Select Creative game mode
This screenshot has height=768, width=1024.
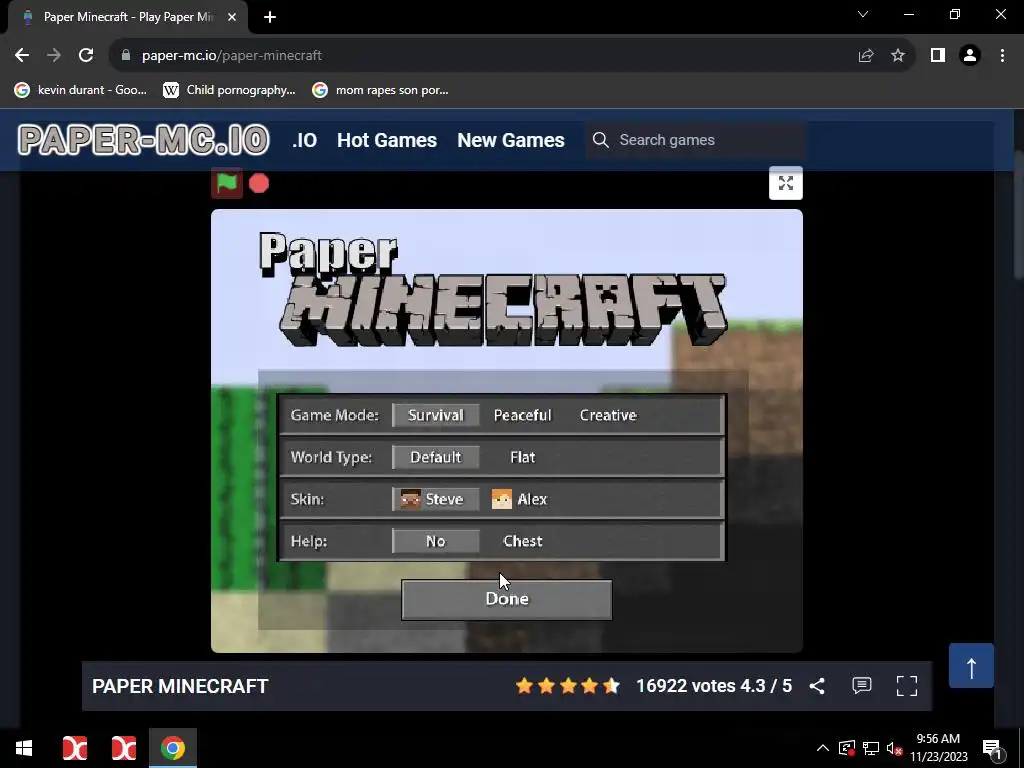coord(608,415)
